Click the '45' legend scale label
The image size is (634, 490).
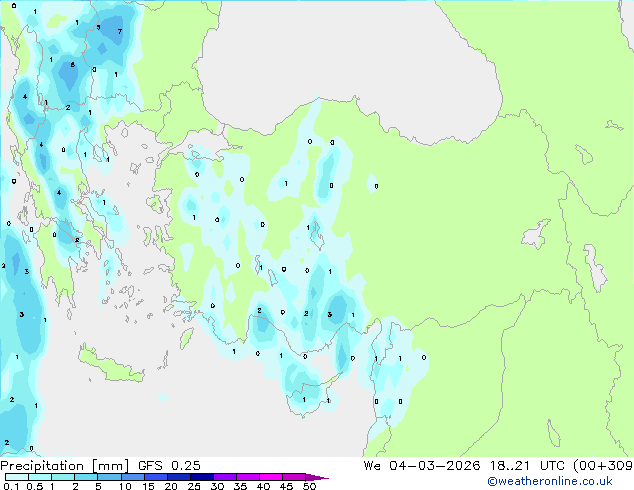pyautogui.click(x=287, y=486)
